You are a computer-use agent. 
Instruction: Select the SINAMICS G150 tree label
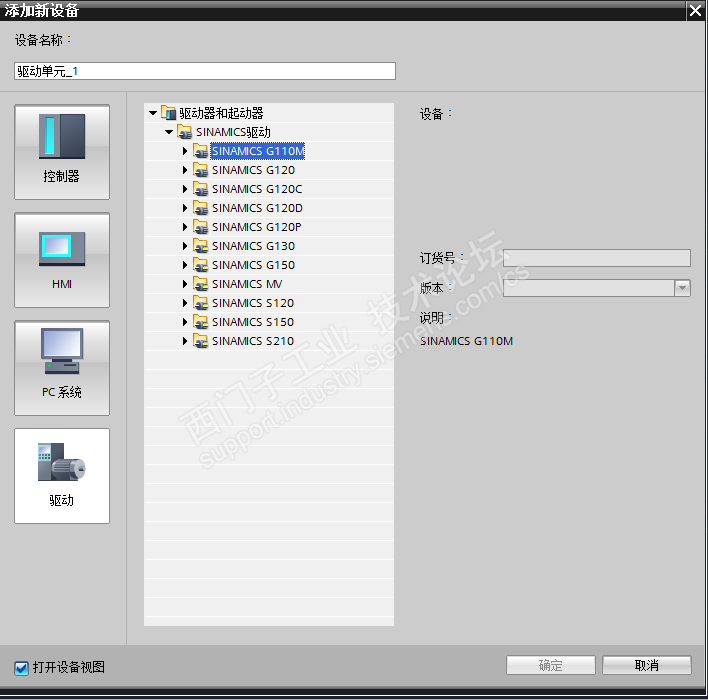point(253,265)
